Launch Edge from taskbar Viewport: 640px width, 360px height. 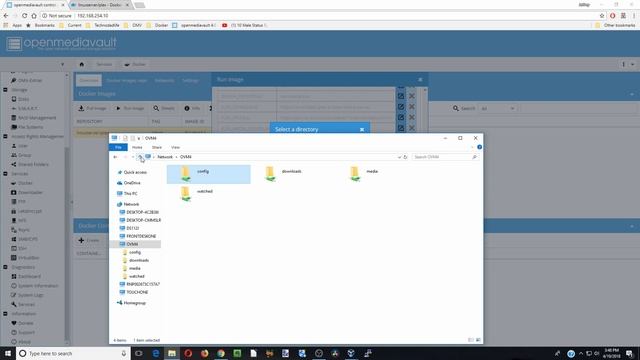point(156,353)
